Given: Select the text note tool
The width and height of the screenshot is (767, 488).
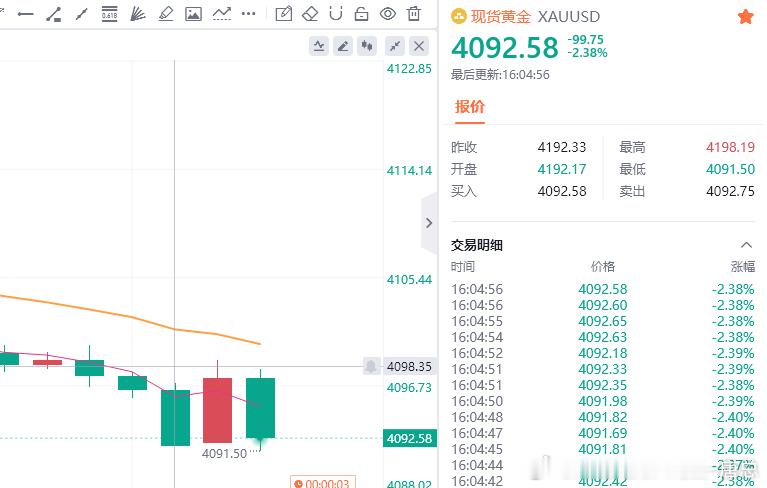Looking at the screenshot, I should tap(284, 14).
